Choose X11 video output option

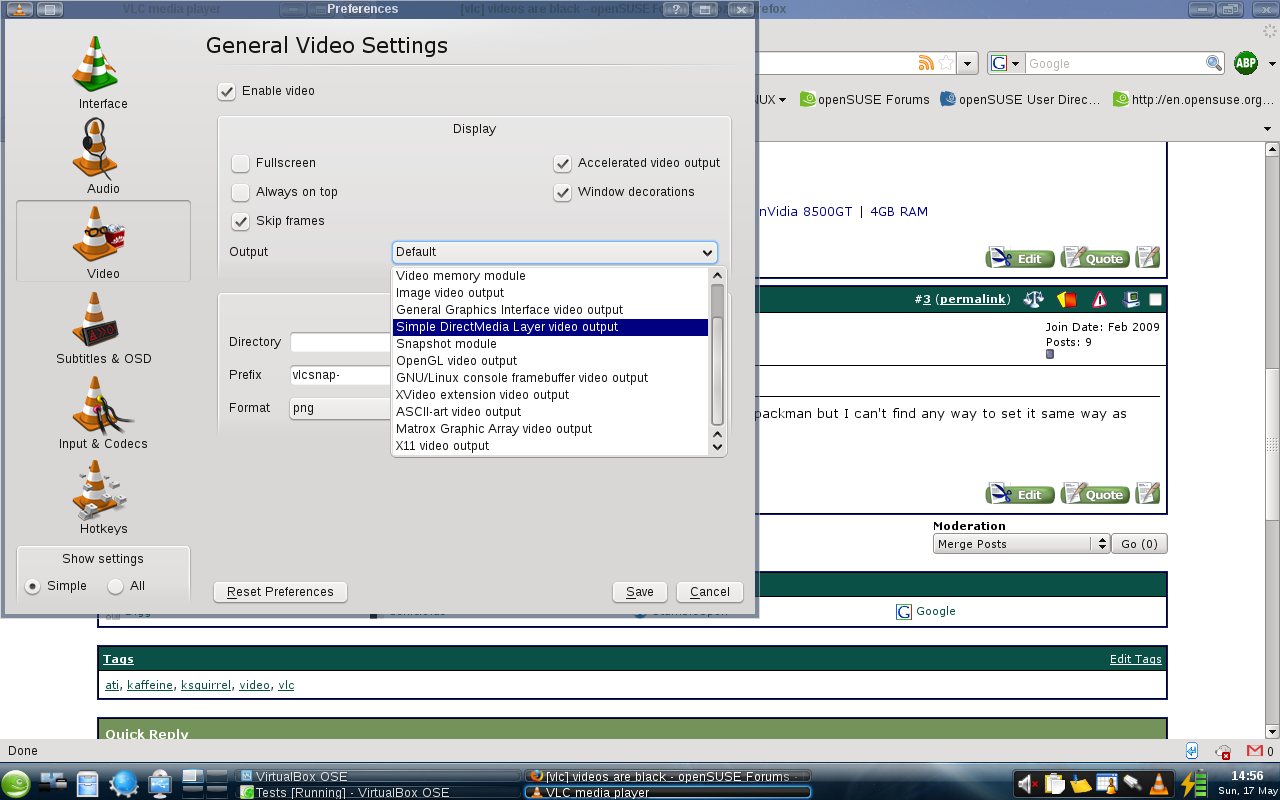pos(550,446)
